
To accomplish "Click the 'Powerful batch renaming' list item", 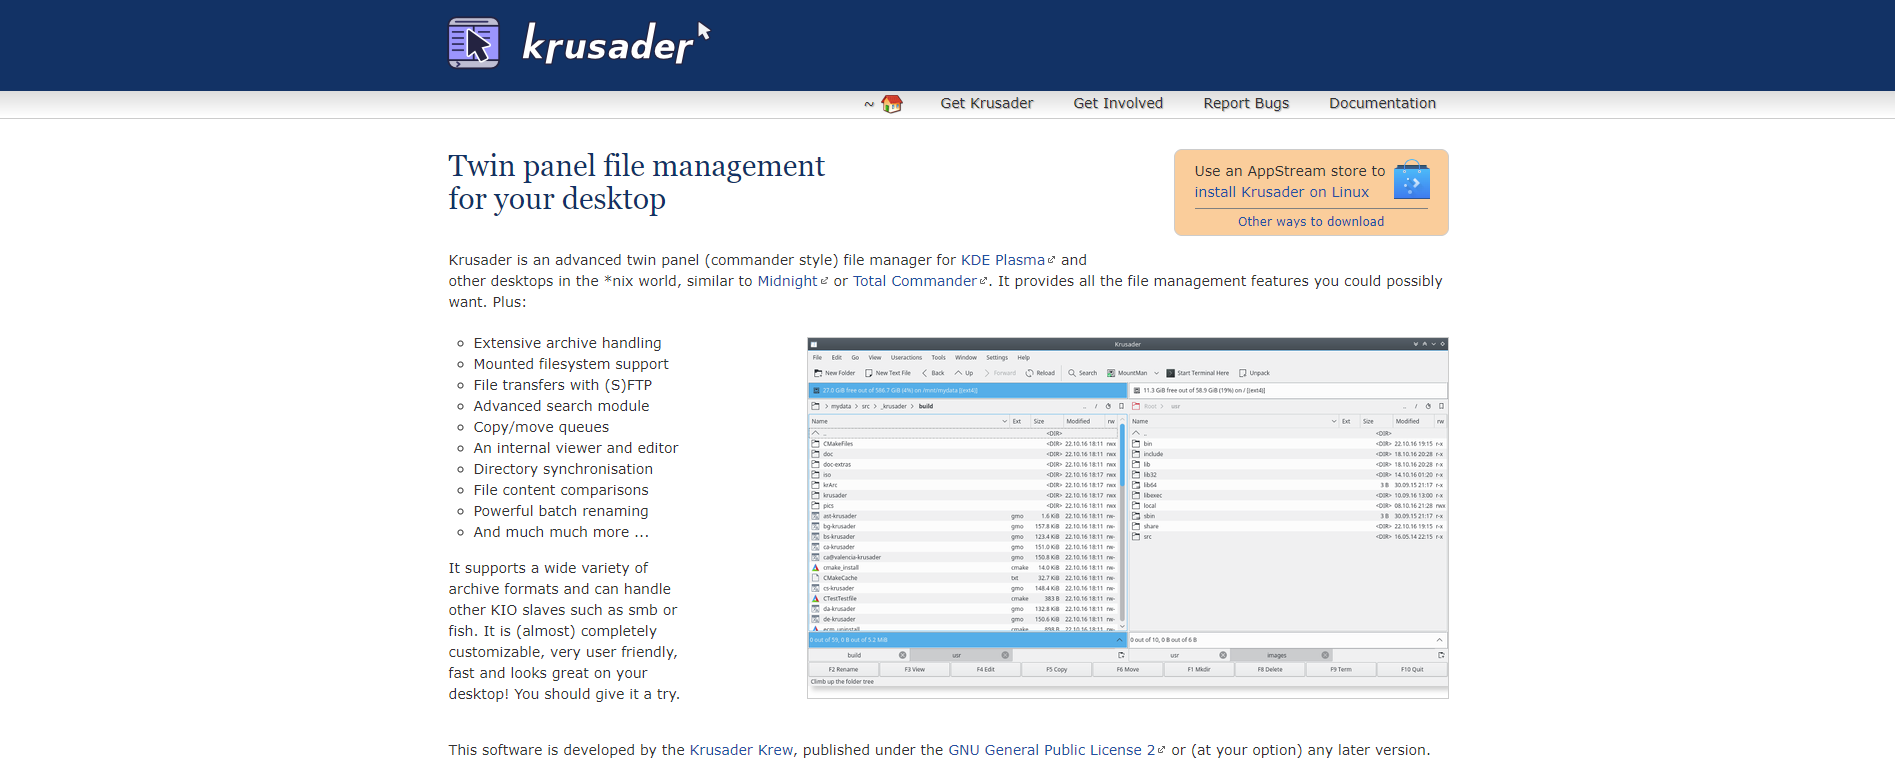I will (x=561, y=511).
